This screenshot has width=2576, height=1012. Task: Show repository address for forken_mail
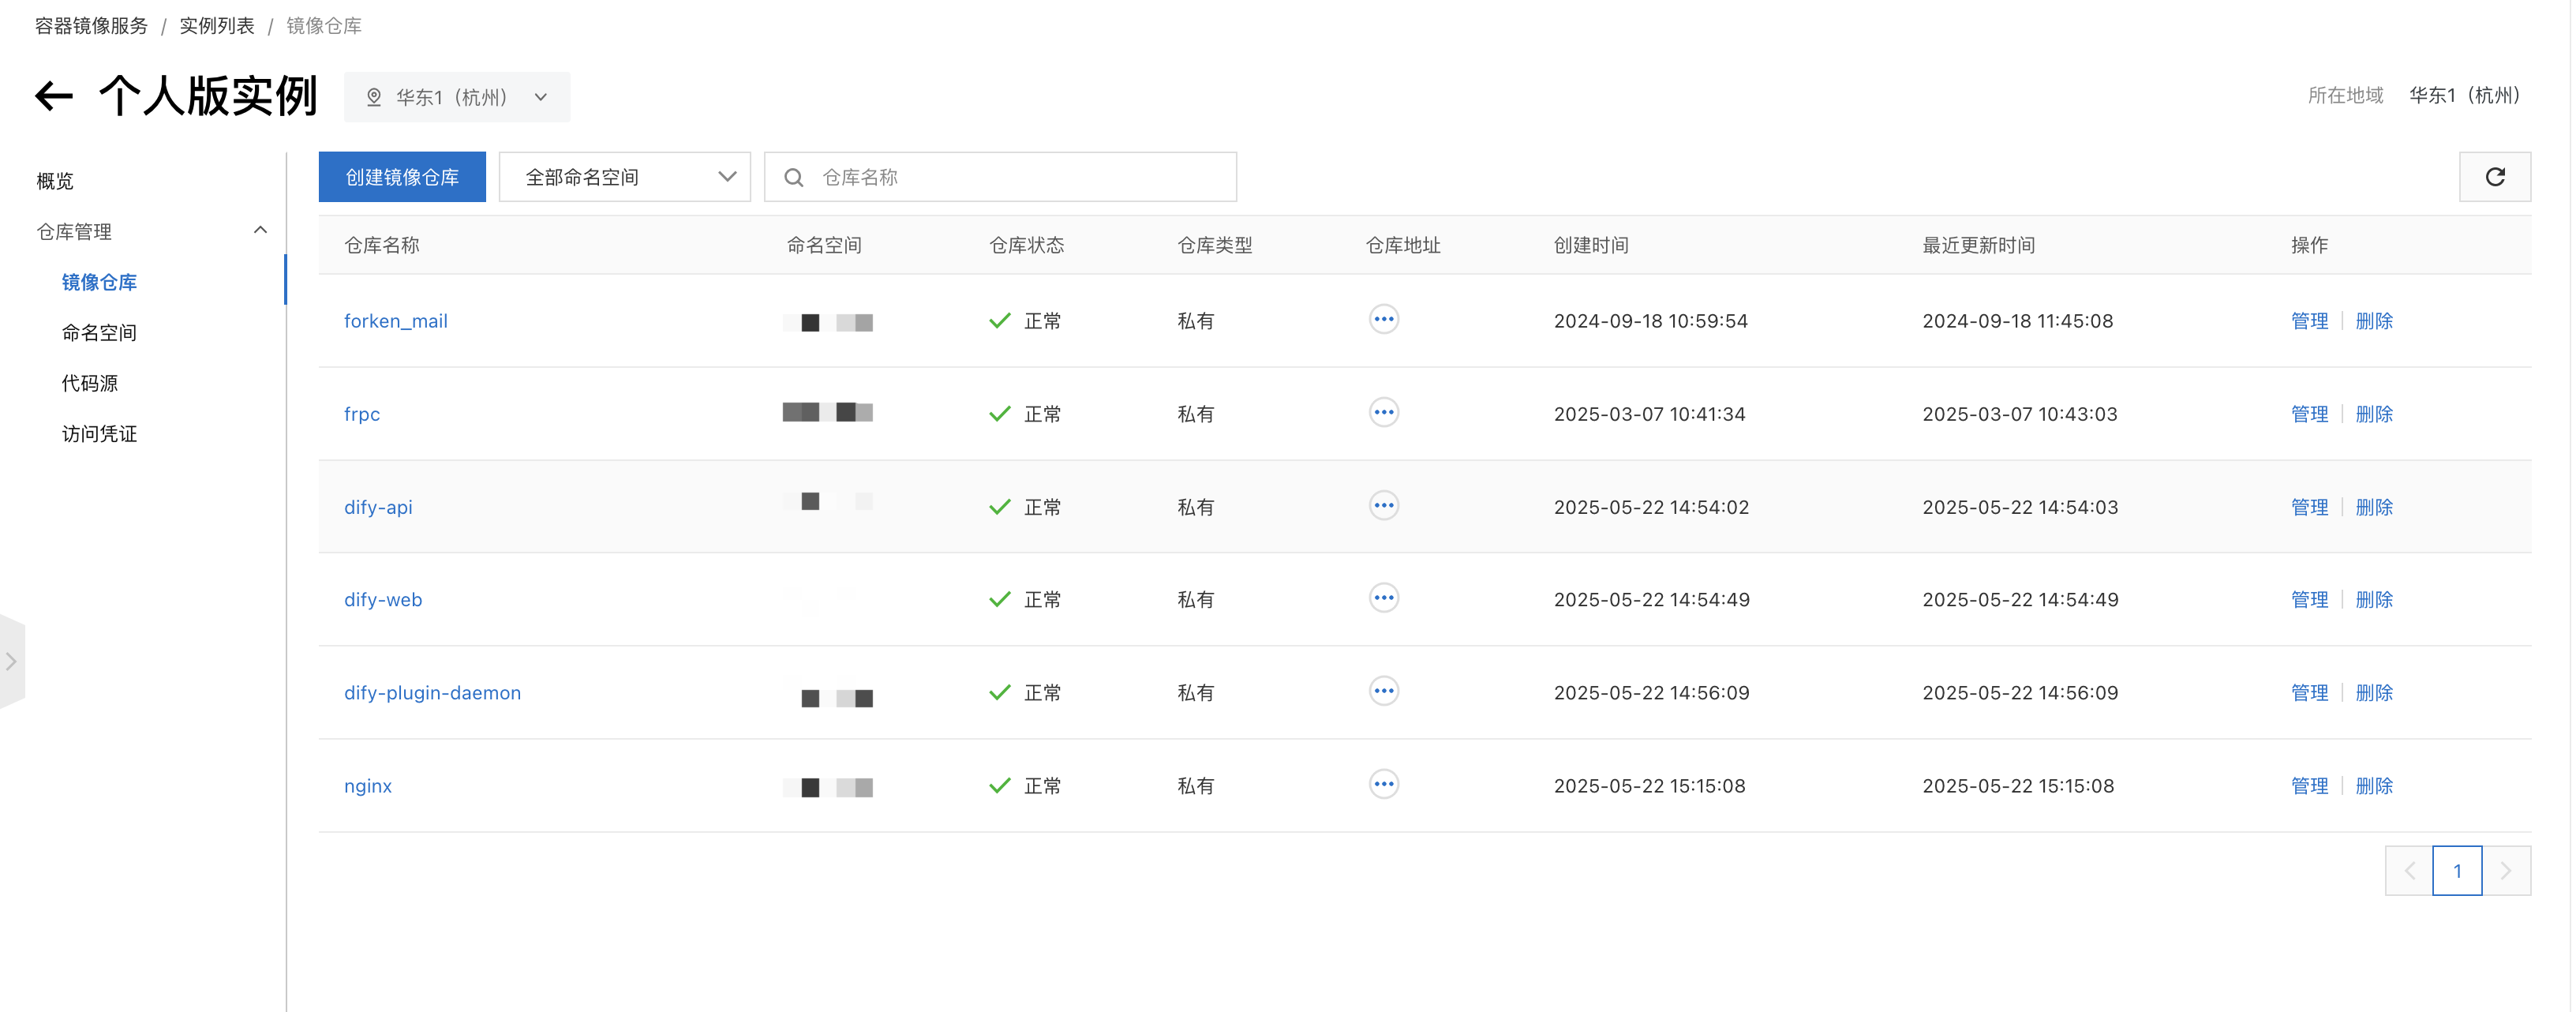tap(1383, 320)
